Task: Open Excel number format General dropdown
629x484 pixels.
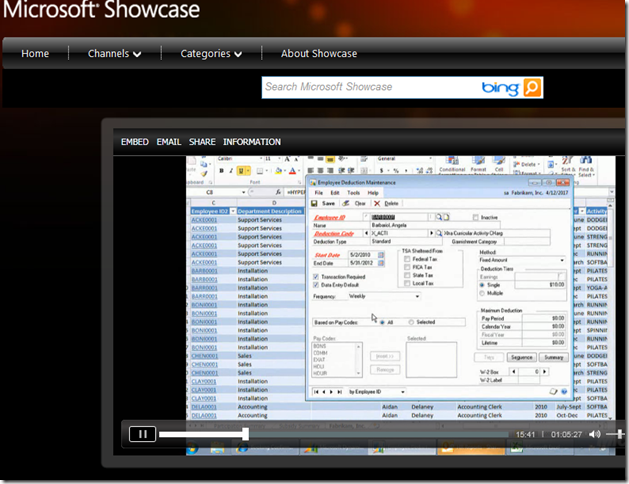Action: pyautogui.click(x=429, y=159)
